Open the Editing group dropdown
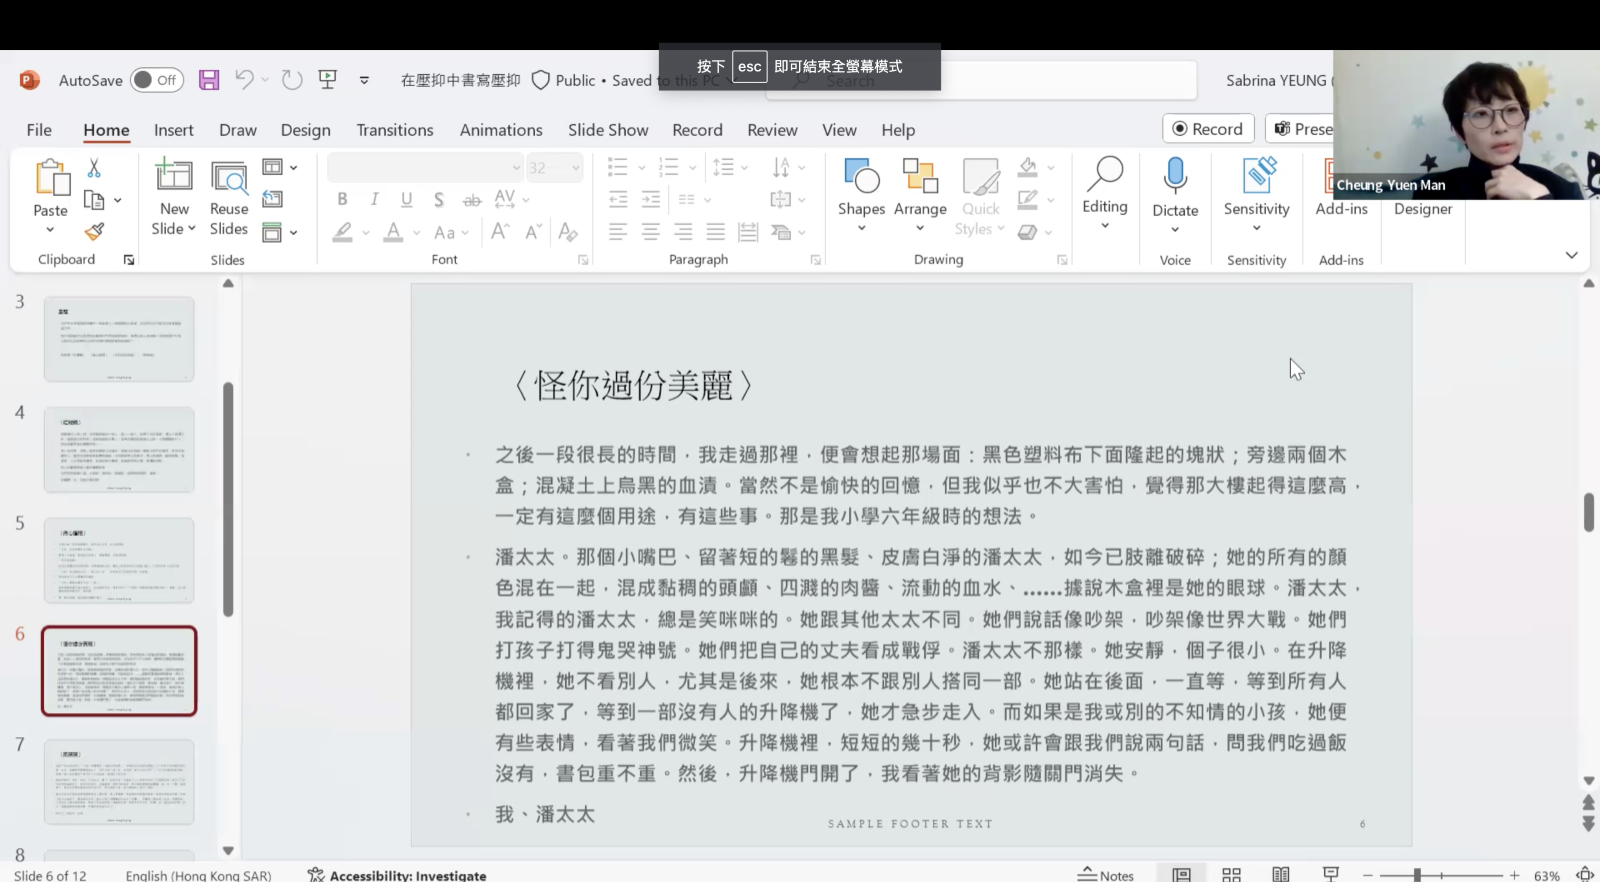This screenshot has height=882, width=1600. click(x=1105, y=194)
